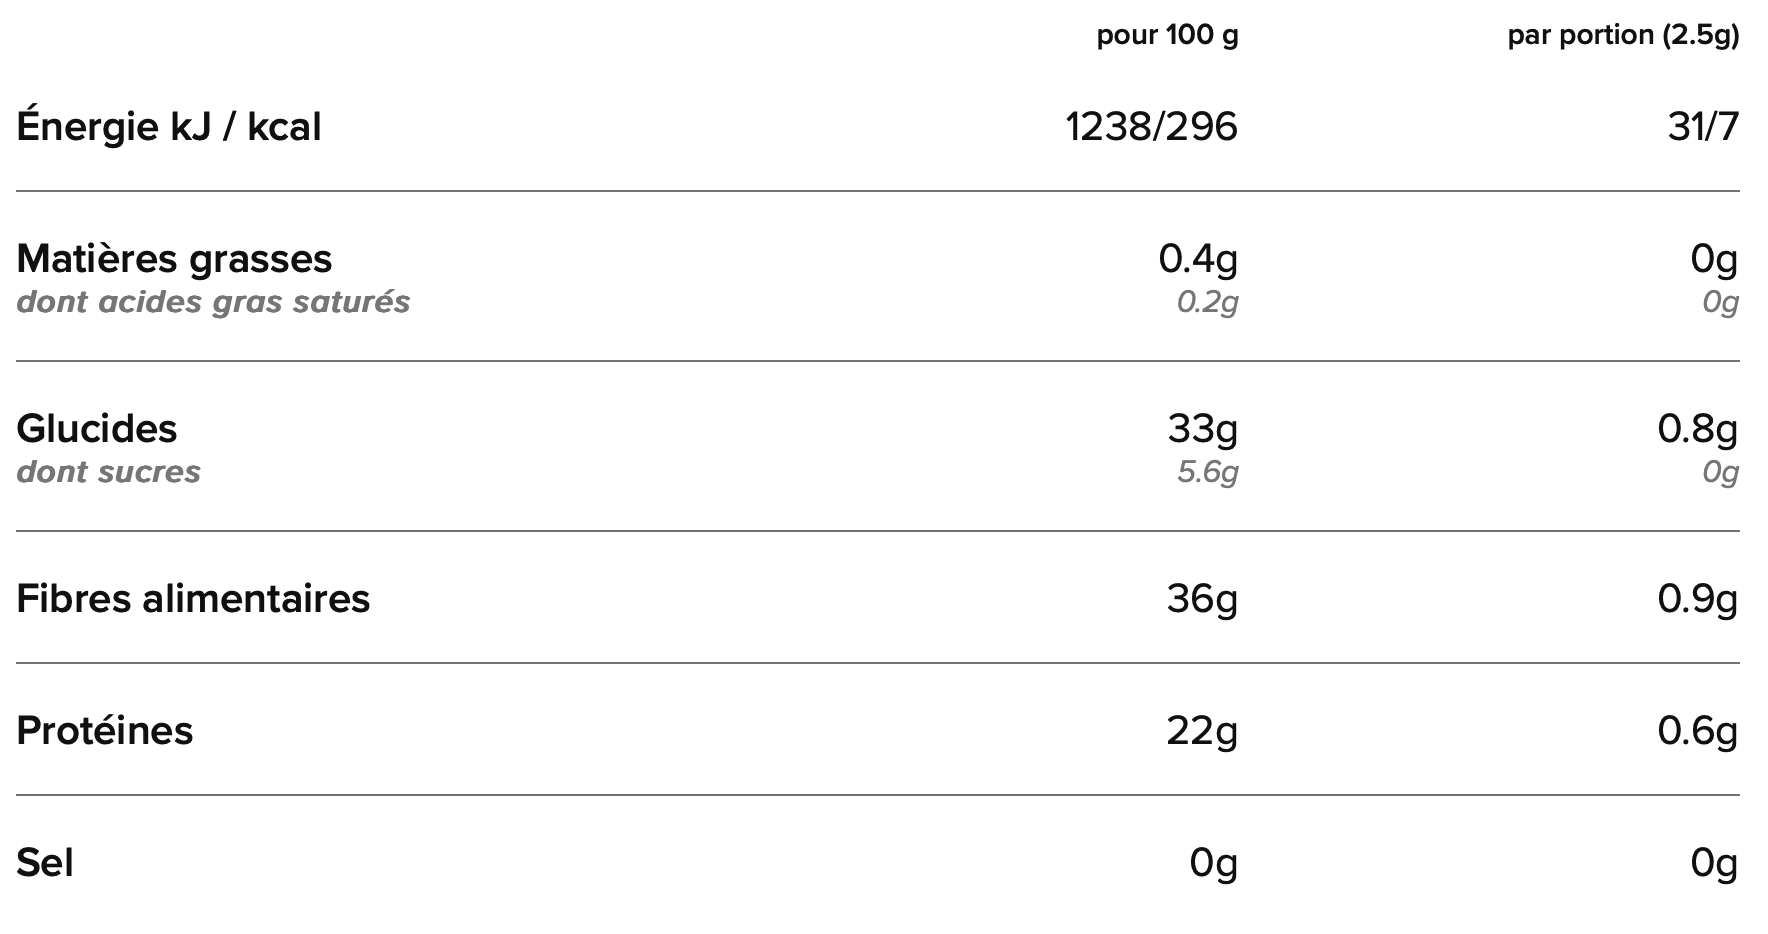This screenshot has width=1768, height=934.
Task: Click the 5.6g sugars value
Action: coord(1207,472)
